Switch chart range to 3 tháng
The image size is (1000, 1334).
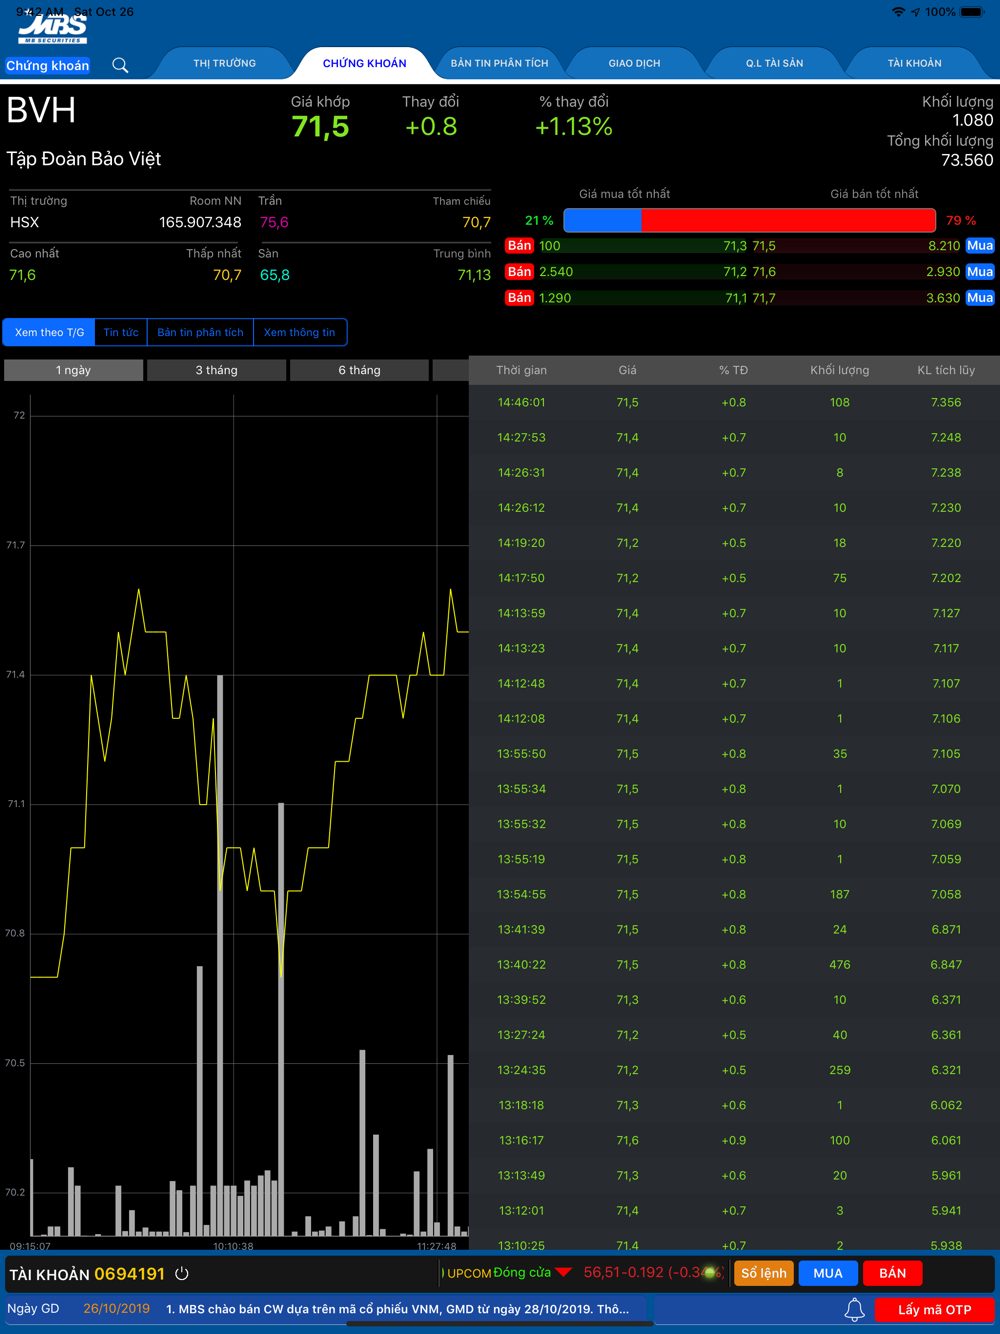(x=216, y=370)
